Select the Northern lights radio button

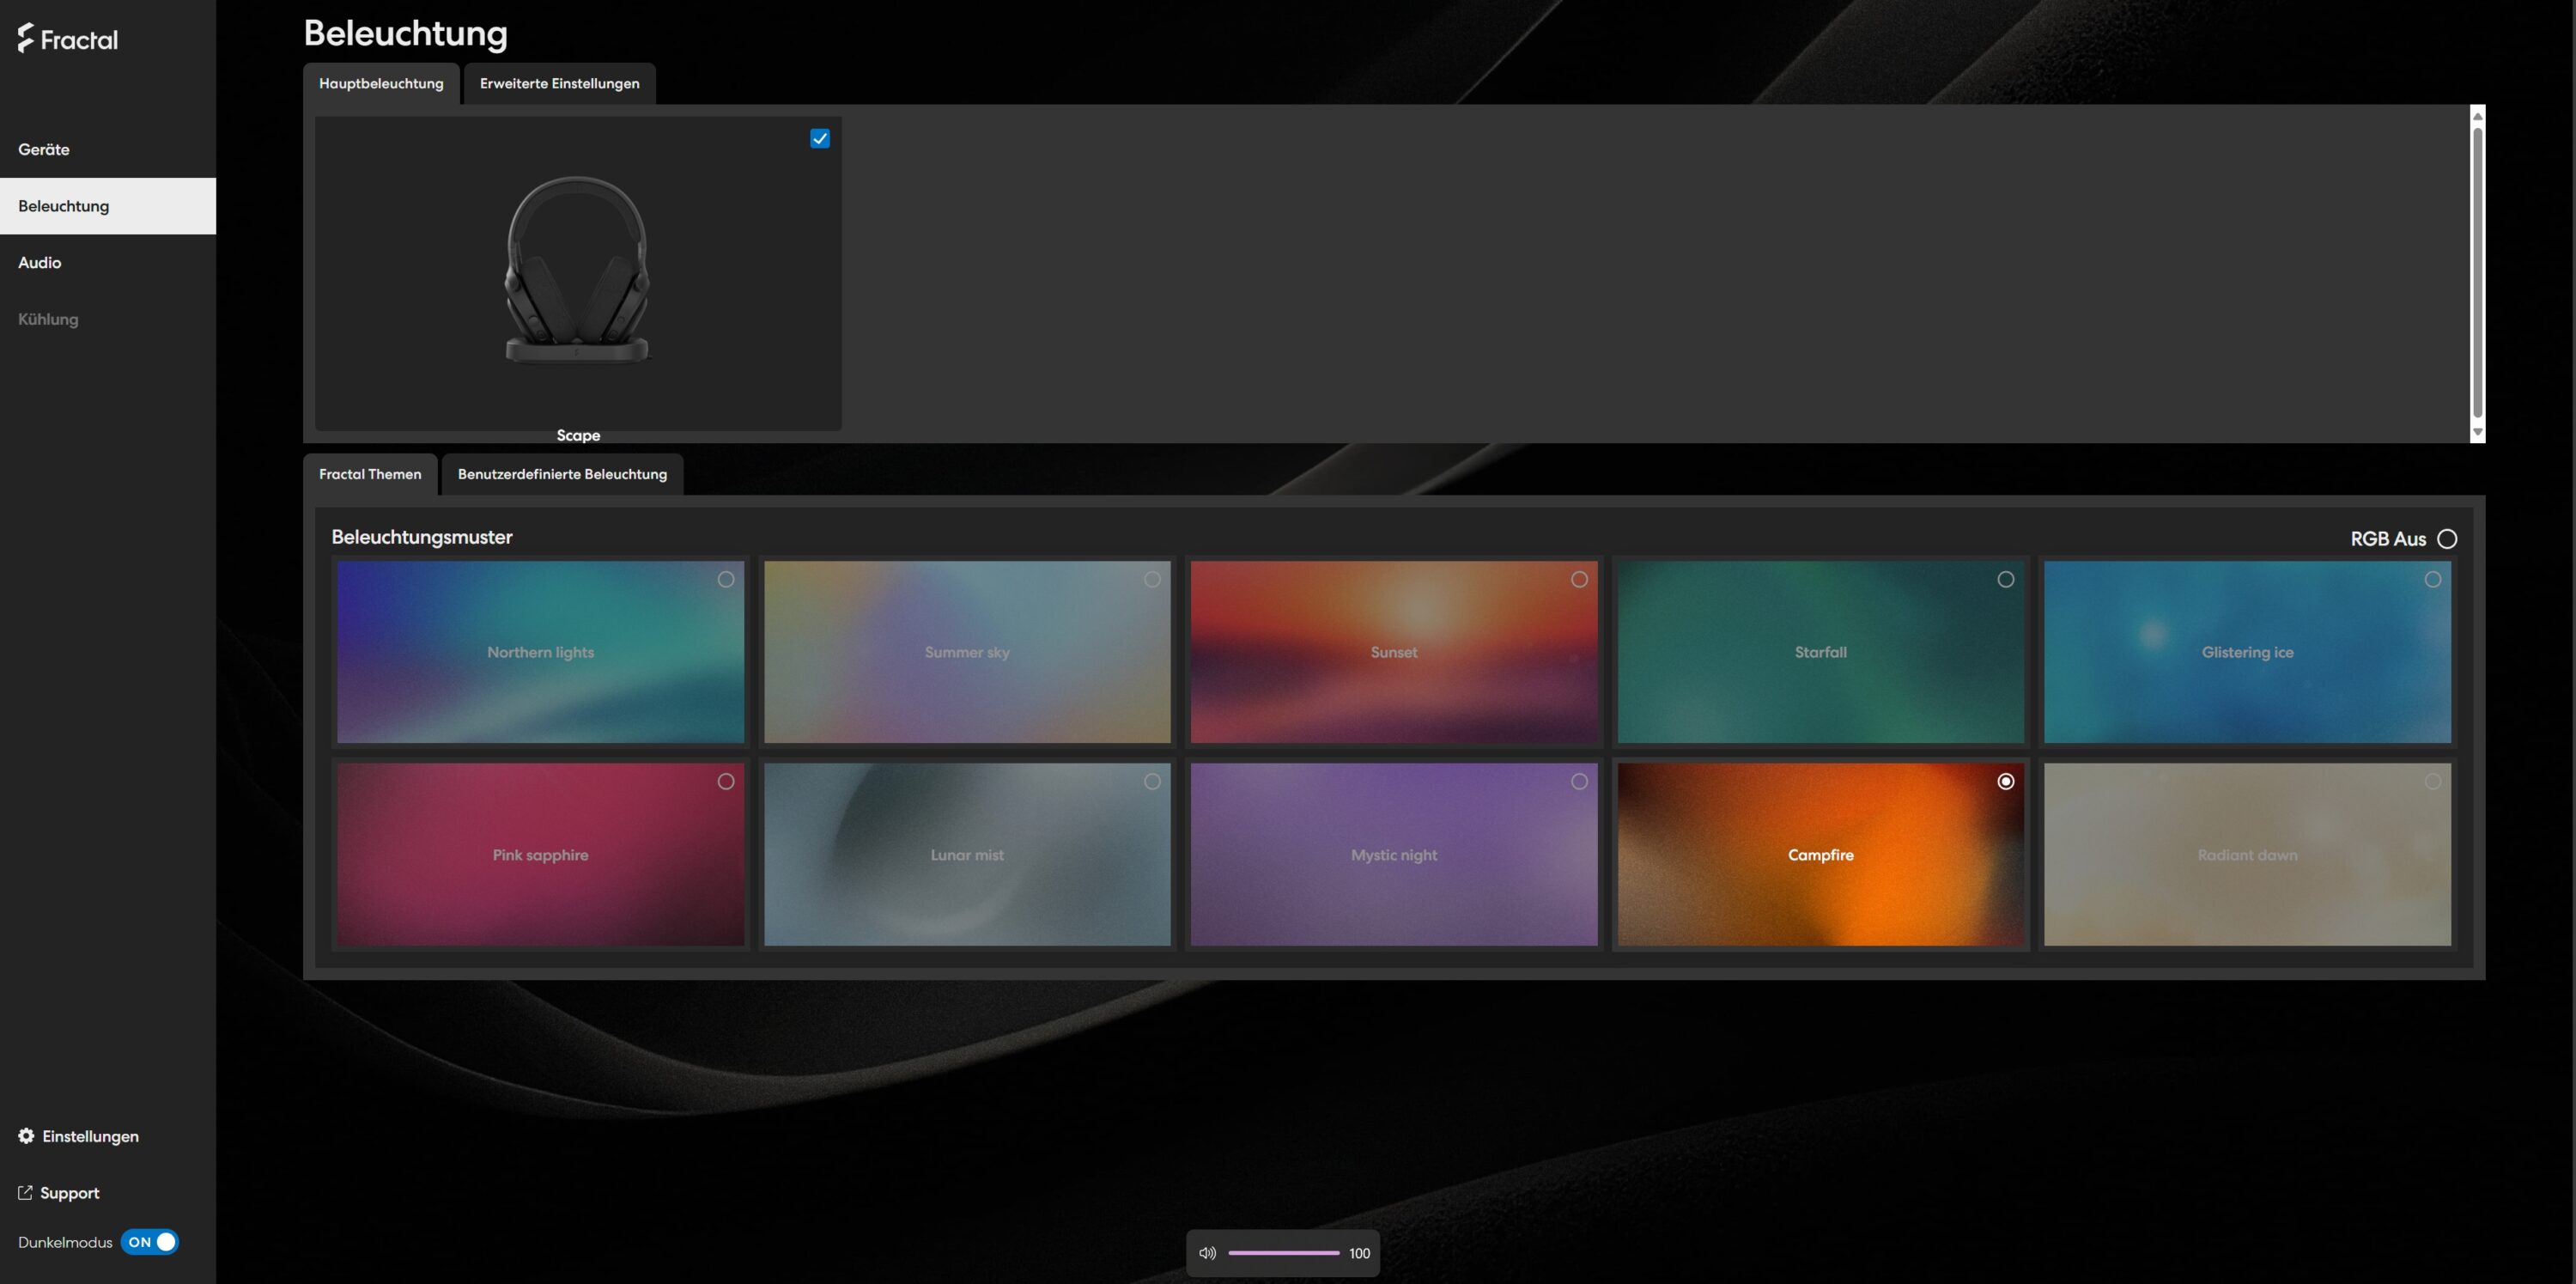(x=726, y=580)
